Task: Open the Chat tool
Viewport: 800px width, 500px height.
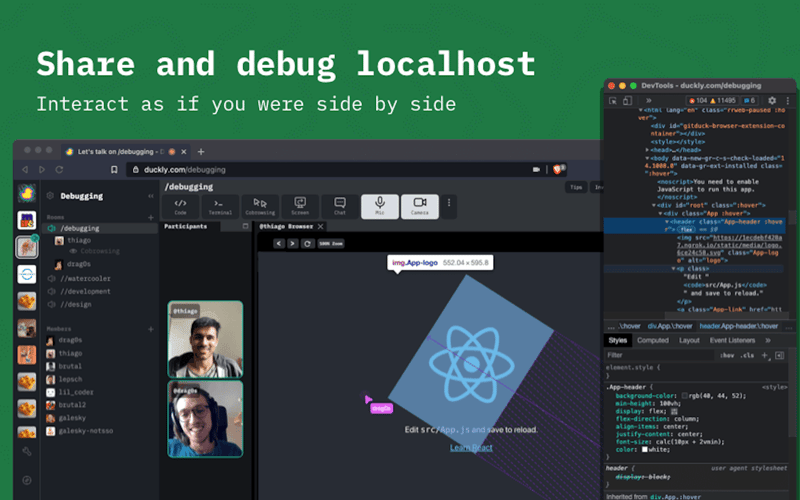Action: pos(340,207)
